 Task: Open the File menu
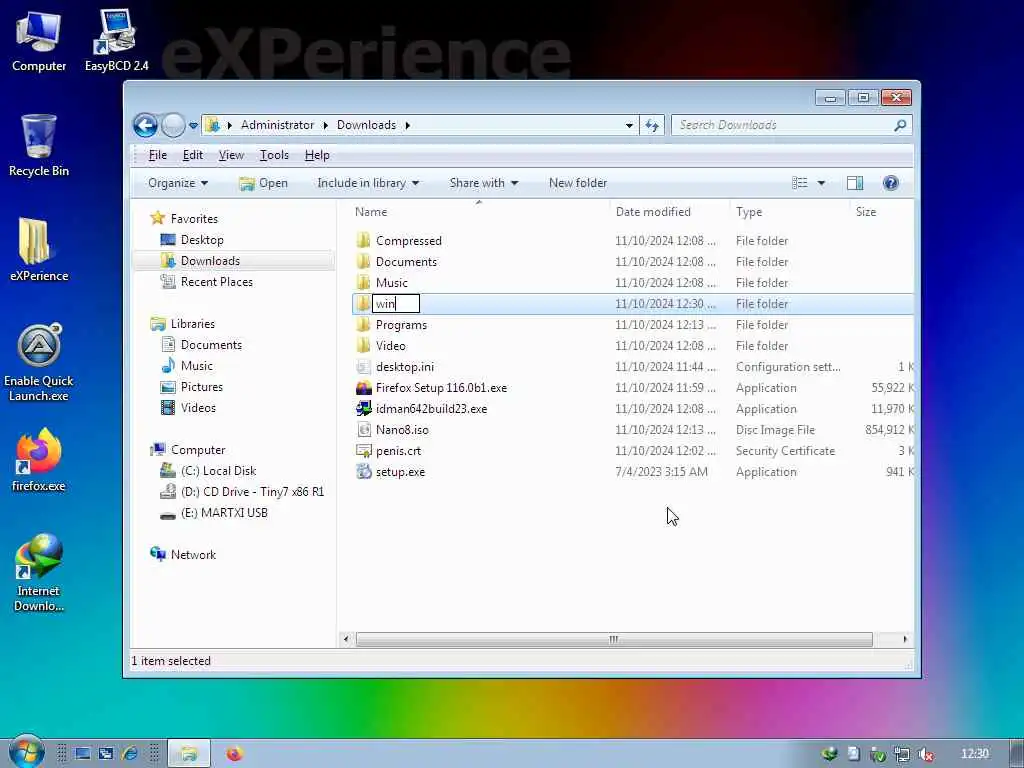(x=157, y=155)
